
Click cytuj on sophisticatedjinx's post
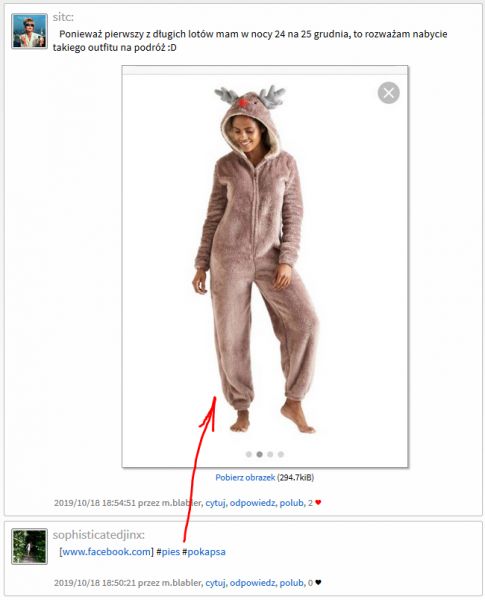[x=215, y=583]
